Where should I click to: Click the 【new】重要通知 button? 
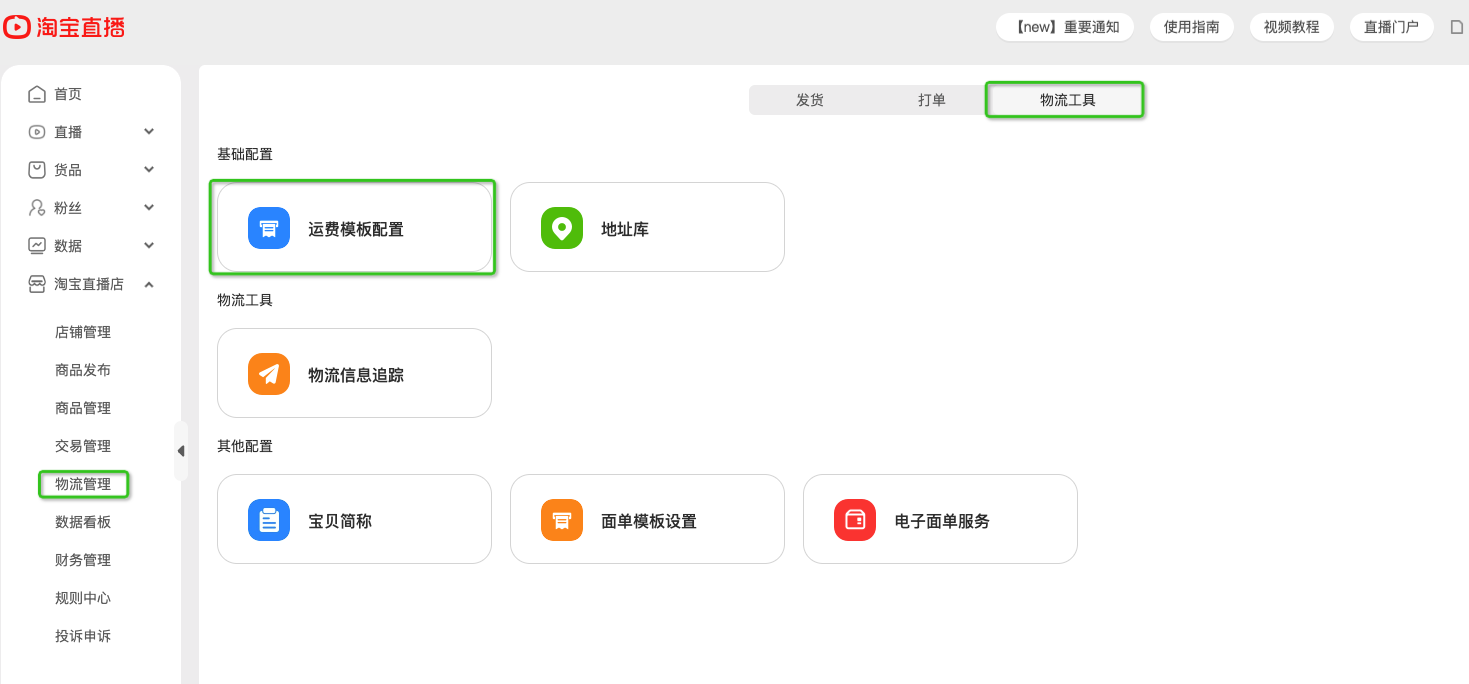click(1065, 27)
